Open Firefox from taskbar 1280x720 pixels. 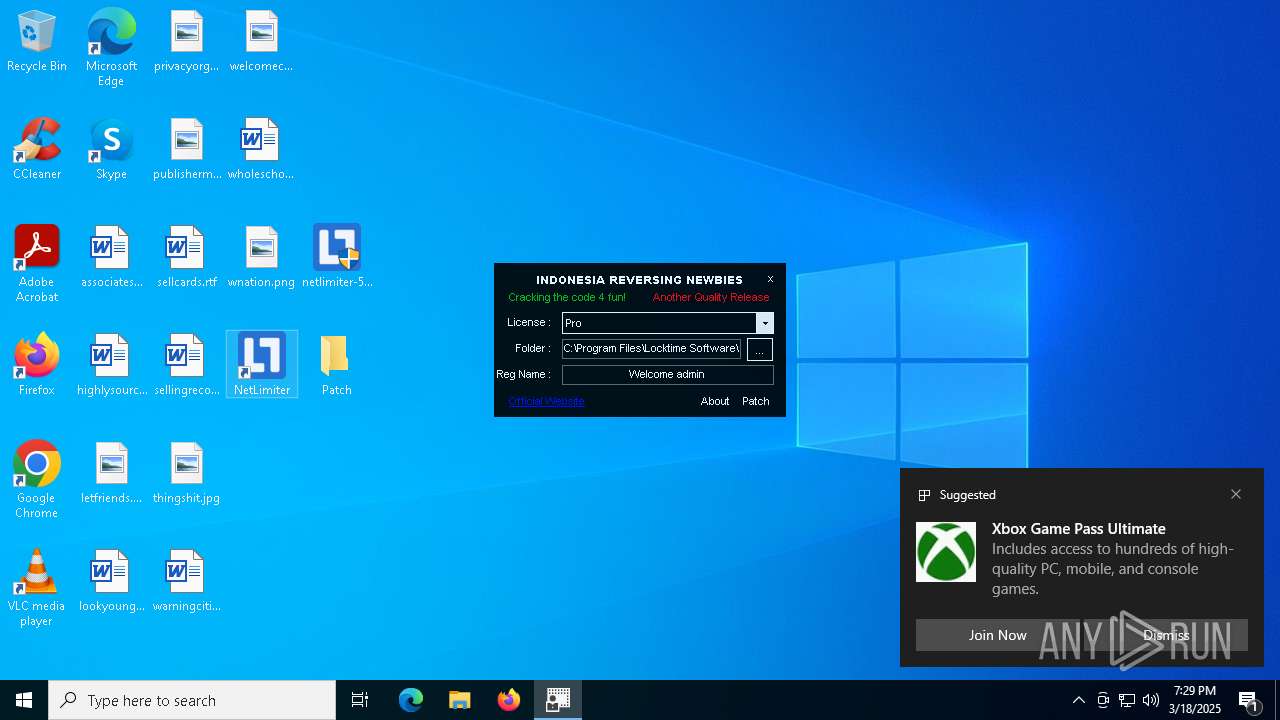coord(509,700)
